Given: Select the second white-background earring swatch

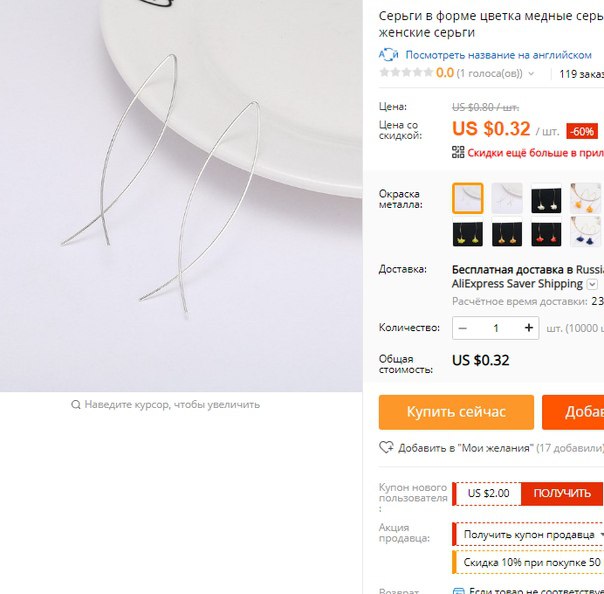Looking at the screenshot, I should tap(507, 198).
